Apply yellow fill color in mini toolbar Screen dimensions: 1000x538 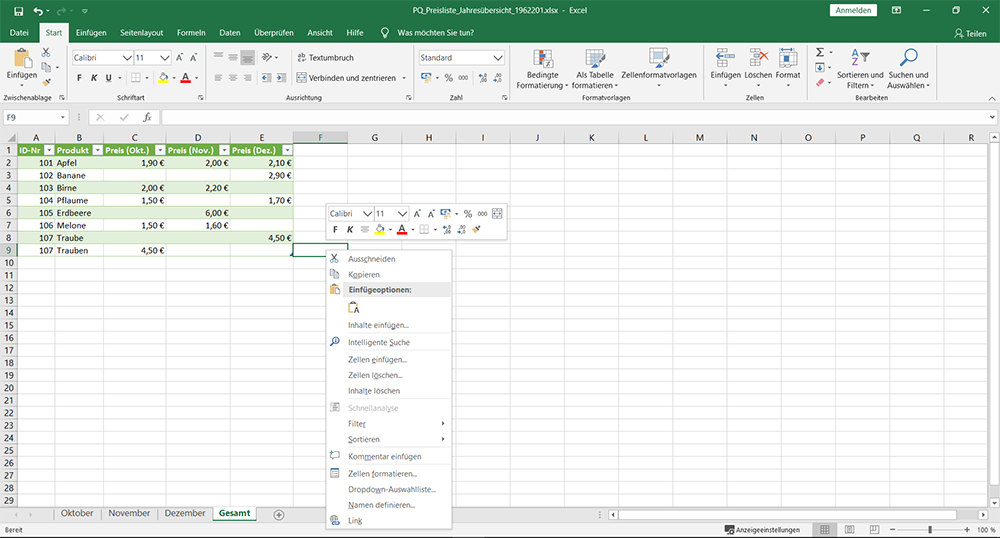(x=379, y=229)
